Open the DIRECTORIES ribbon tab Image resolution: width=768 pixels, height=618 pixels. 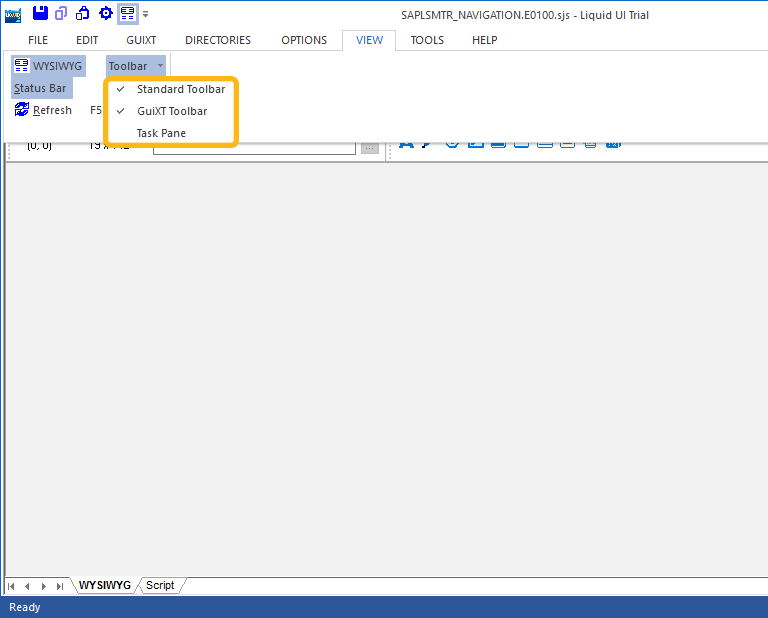[x=218, y=40]
